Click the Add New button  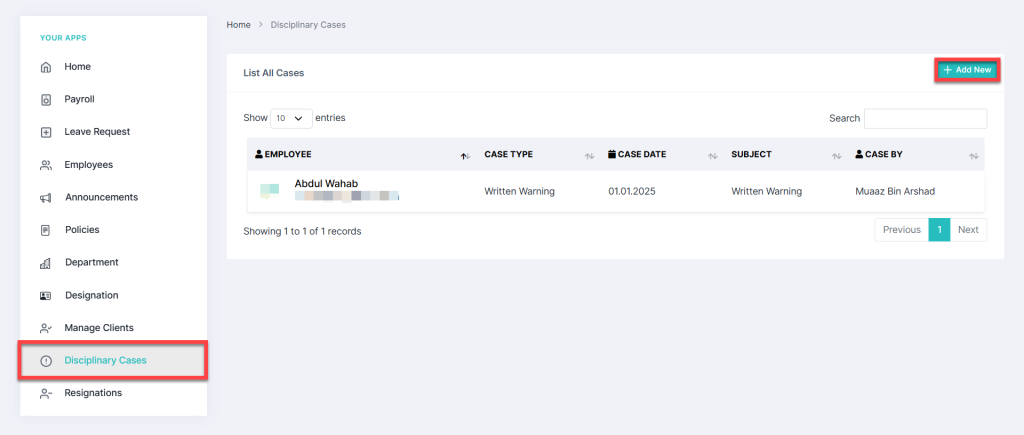point(967,70)
